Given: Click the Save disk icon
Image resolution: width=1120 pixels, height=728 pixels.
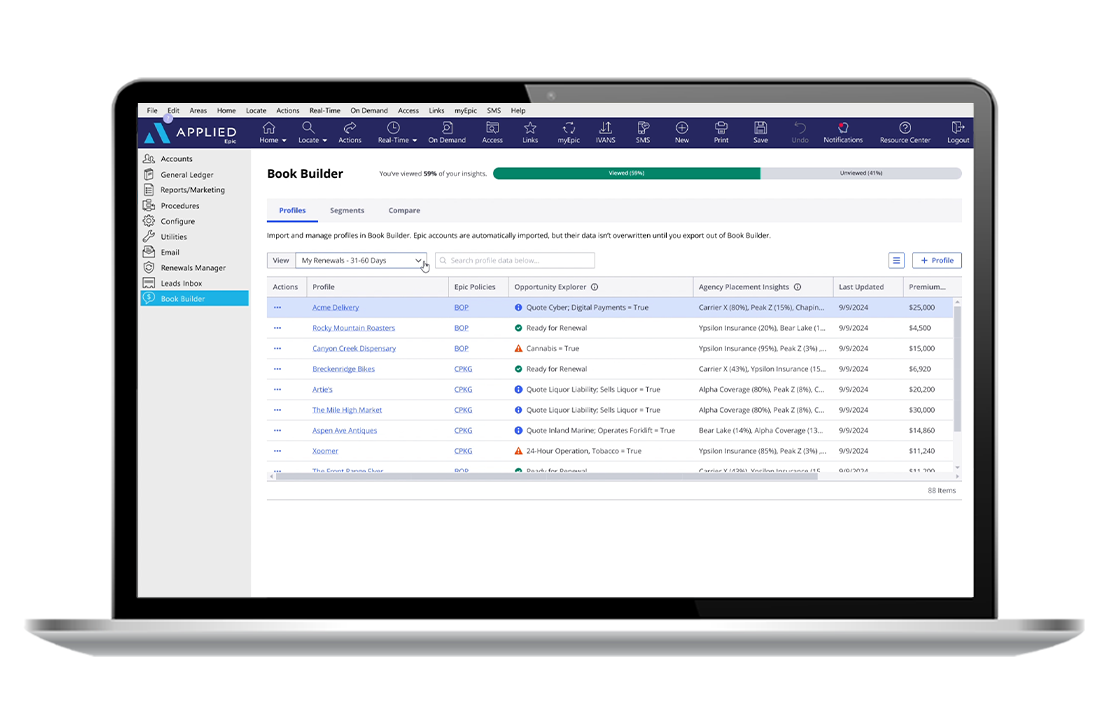Looking at the screenshot, I should [x=761, y=128].
